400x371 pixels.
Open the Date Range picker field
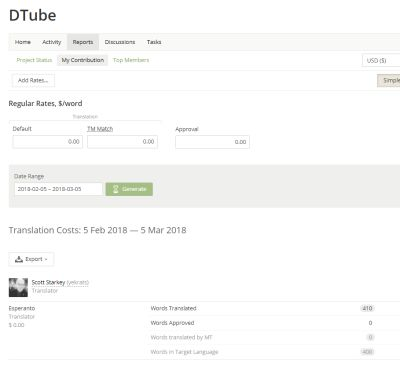(x=58, y=189)
